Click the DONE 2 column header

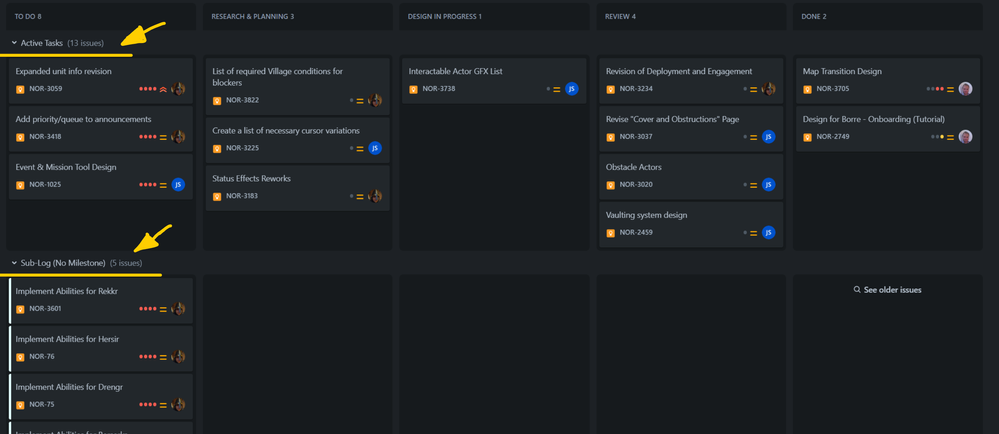point(888,17)
